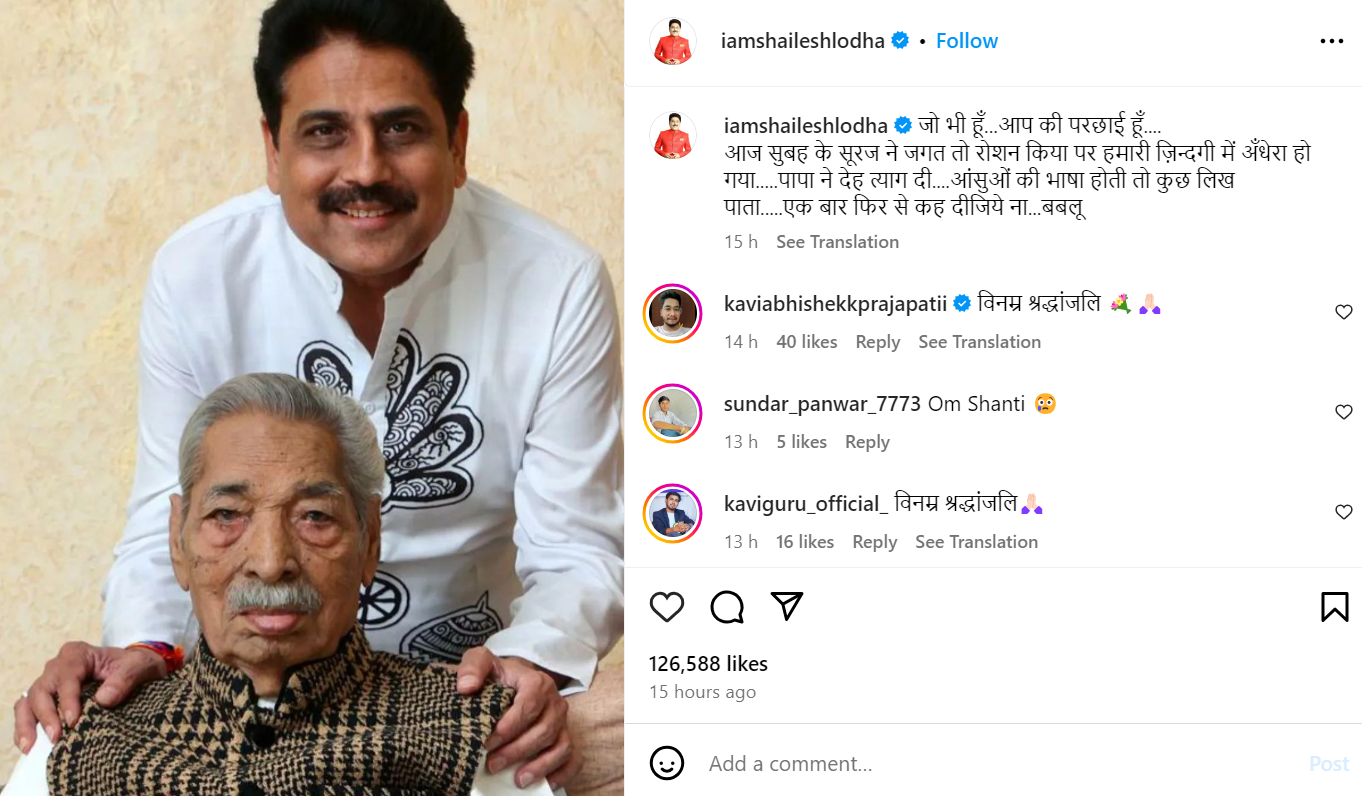Screen dimensions: 1362x796
Task: Open the three-dot more options menu
Action: [1332, 41]
